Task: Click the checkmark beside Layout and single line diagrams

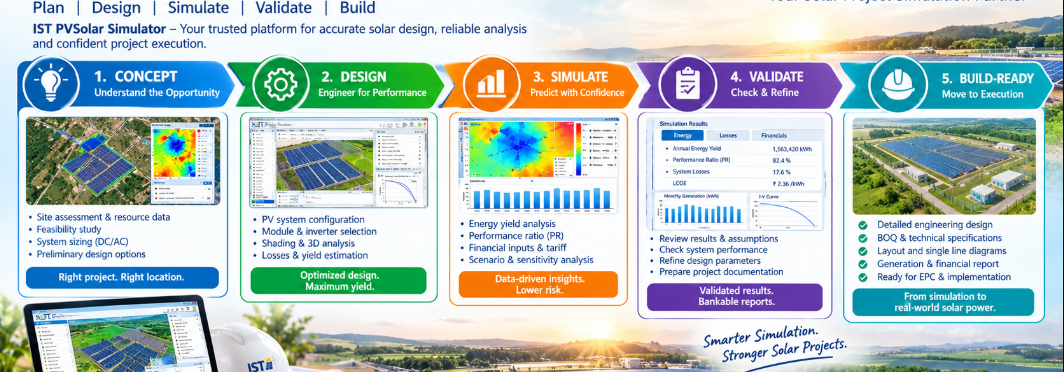Action: click(x=862, y=251)
